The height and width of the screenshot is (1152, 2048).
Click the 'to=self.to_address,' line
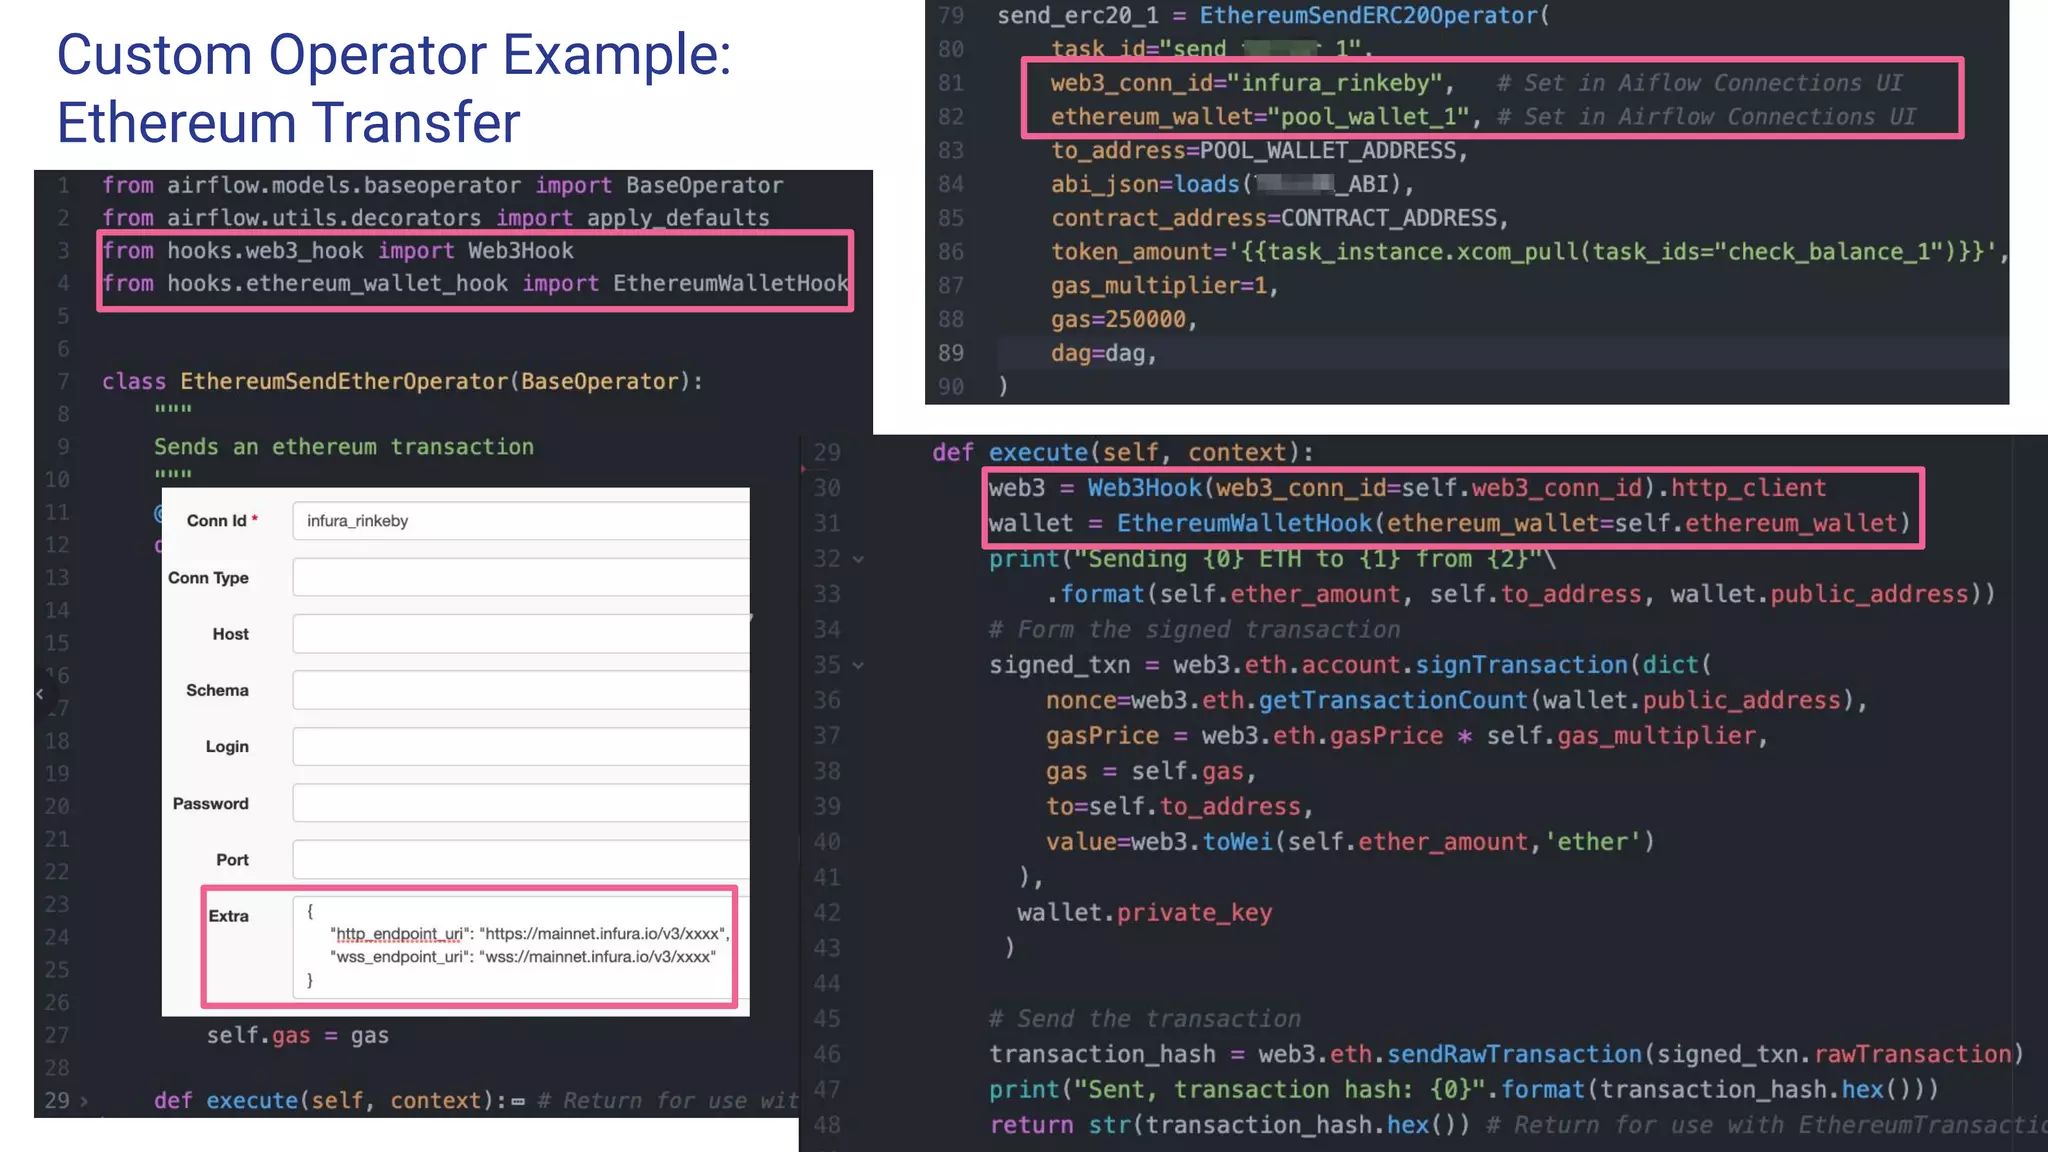(1179, 807)
